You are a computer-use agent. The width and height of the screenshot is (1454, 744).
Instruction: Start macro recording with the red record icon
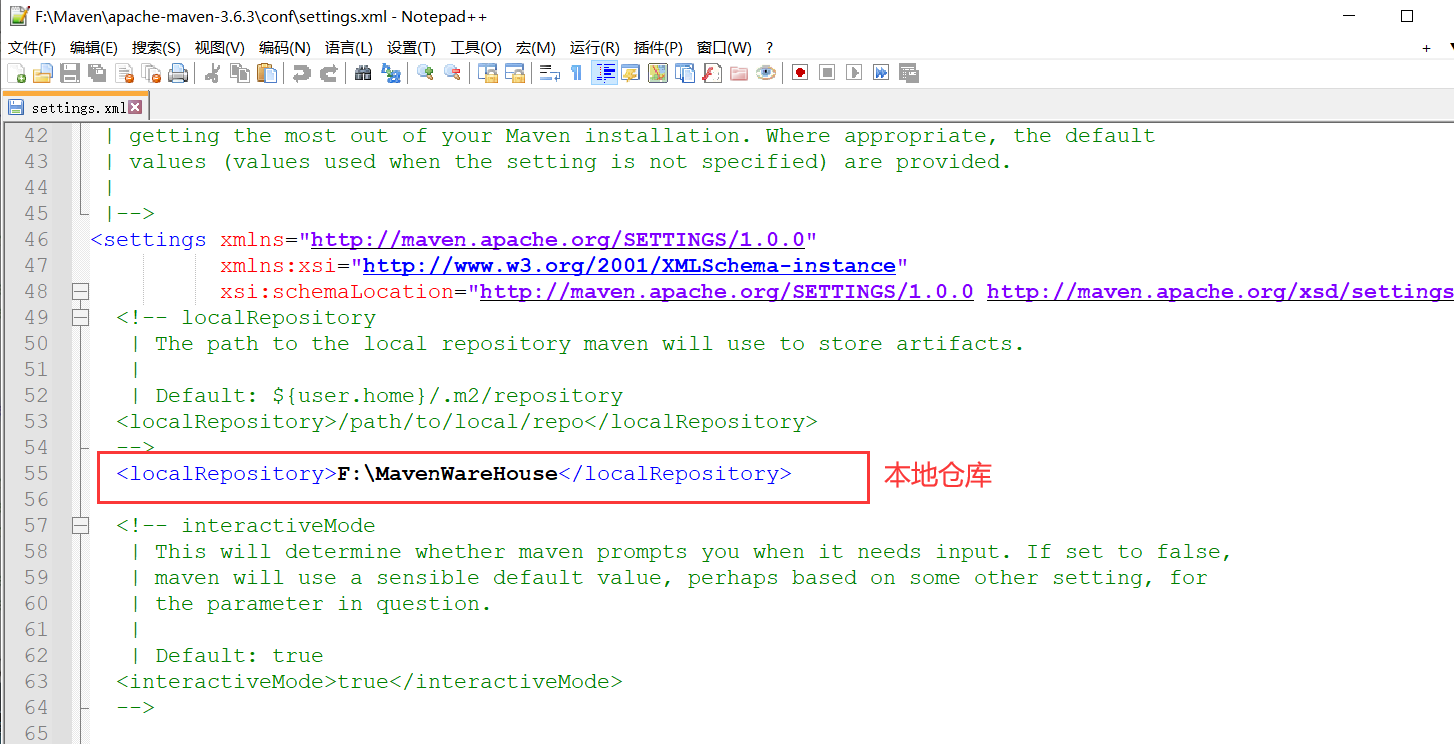(x=800, y=73)
